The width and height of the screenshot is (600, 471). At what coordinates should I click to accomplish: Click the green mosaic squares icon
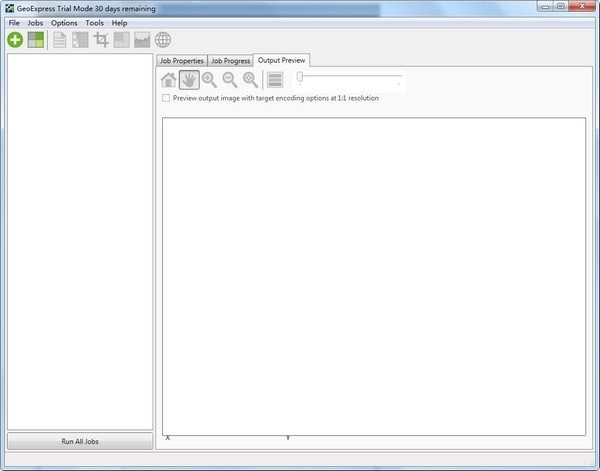click(36, 40)
